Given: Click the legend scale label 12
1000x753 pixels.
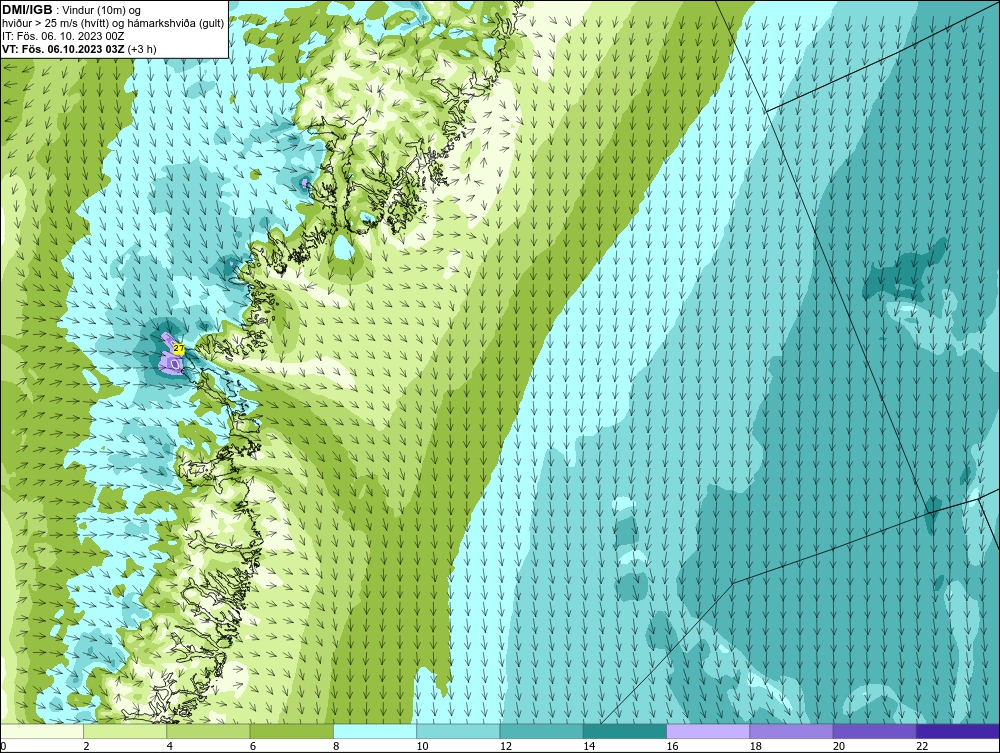Looking at the screenshot, I should [x=506, y=746].
